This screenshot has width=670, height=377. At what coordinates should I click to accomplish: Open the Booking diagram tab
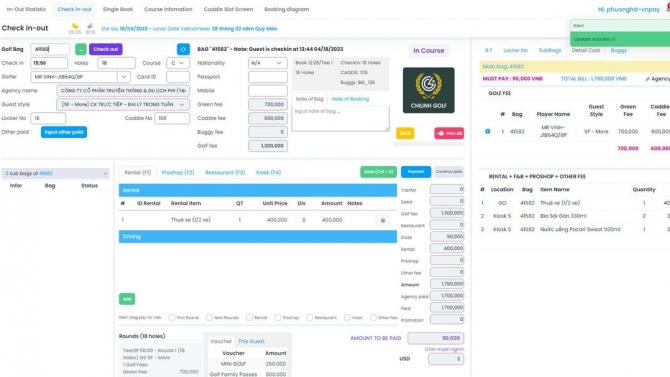287,9
